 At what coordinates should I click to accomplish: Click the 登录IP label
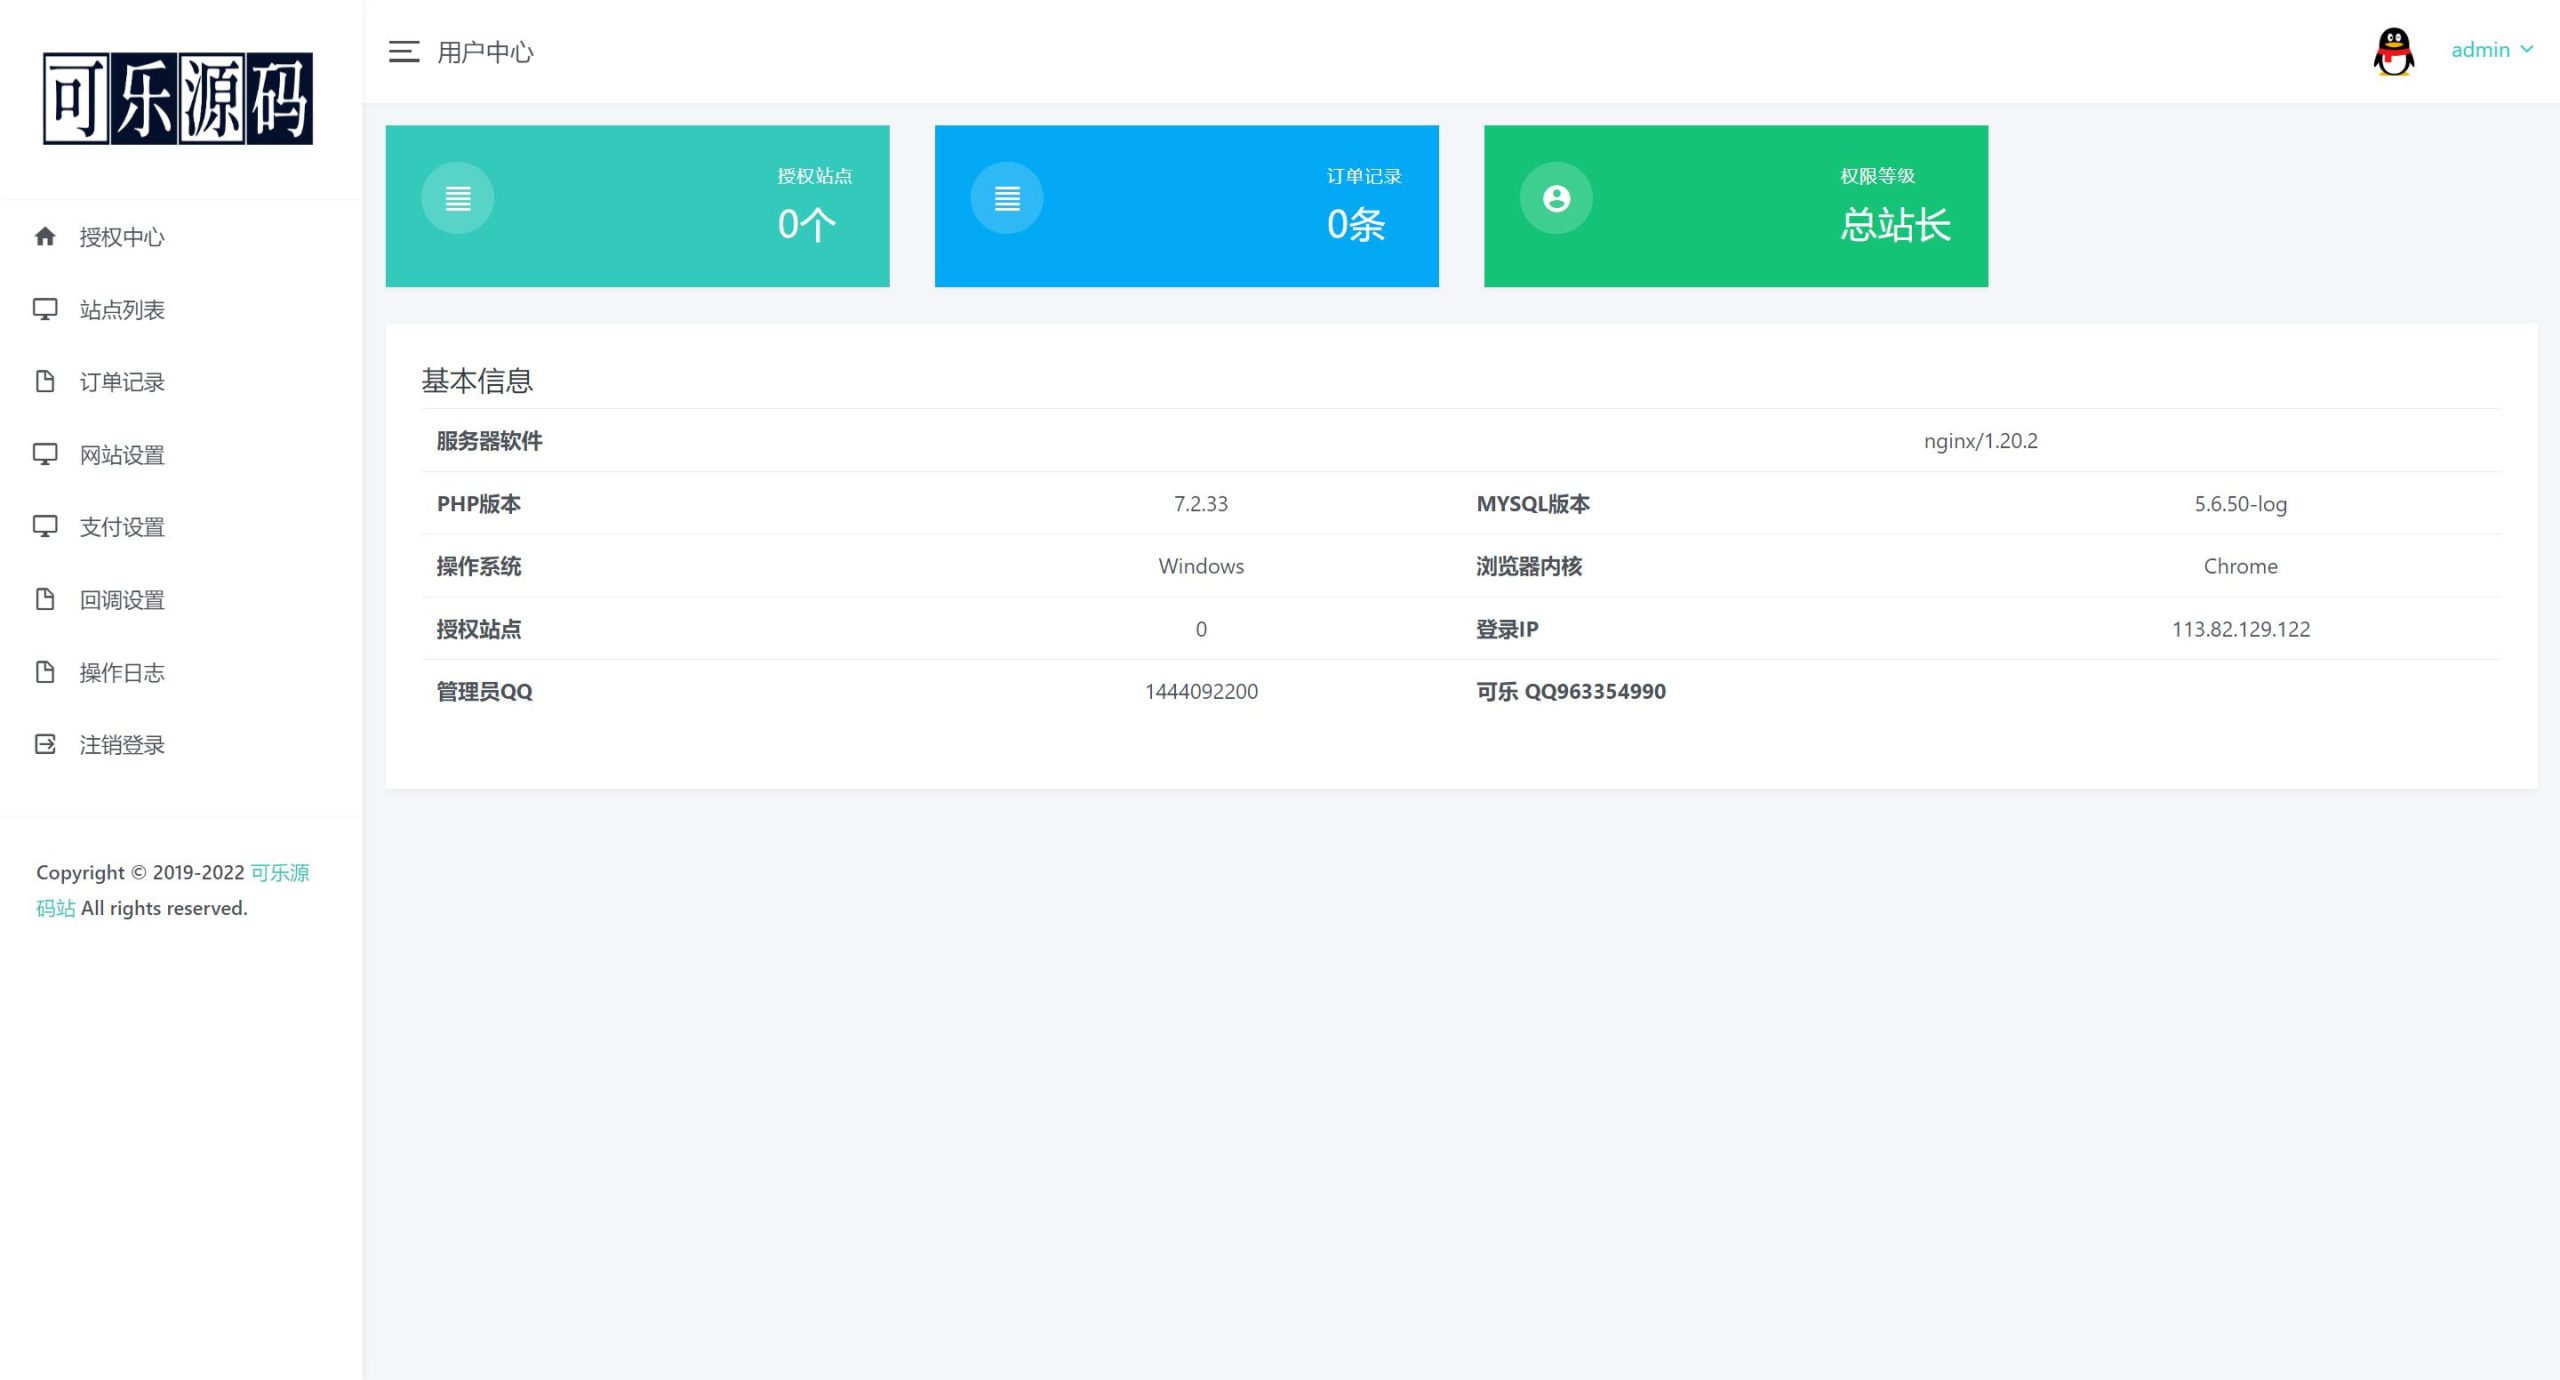click(1507, 629)
